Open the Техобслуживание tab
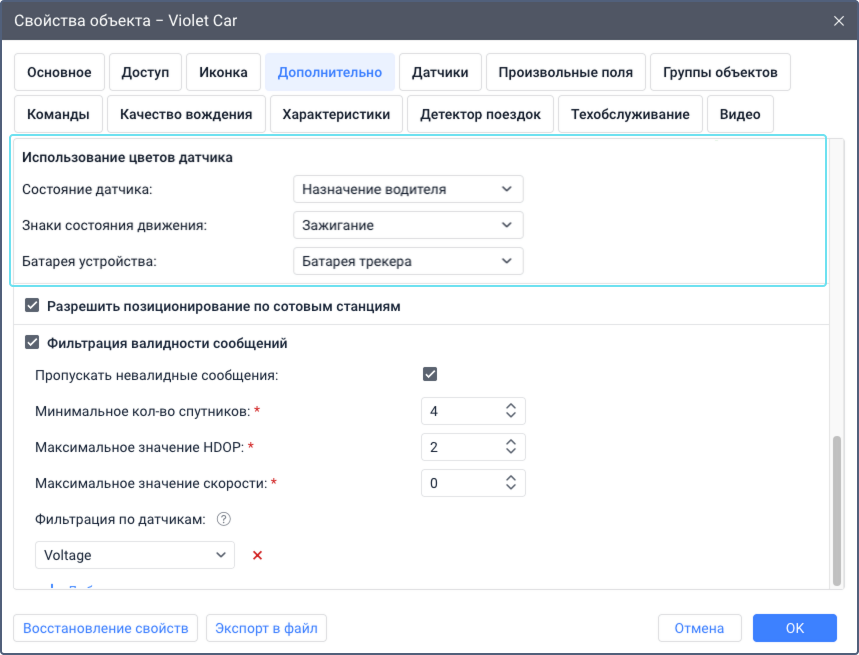Image resolution: width=859 pixels, height=655 pixels. (630, 114)
